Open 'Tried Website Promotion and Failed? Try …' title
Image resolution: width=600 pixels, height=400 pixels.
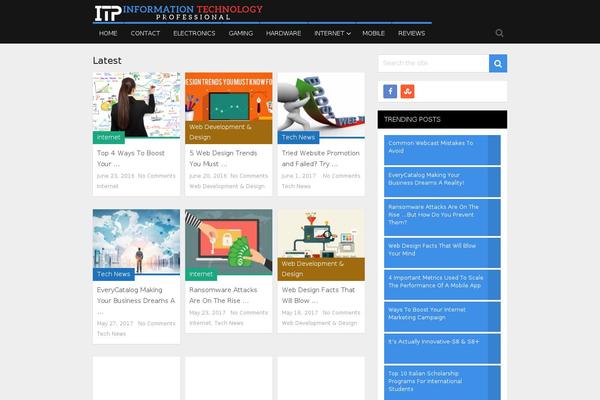(321, 158)
